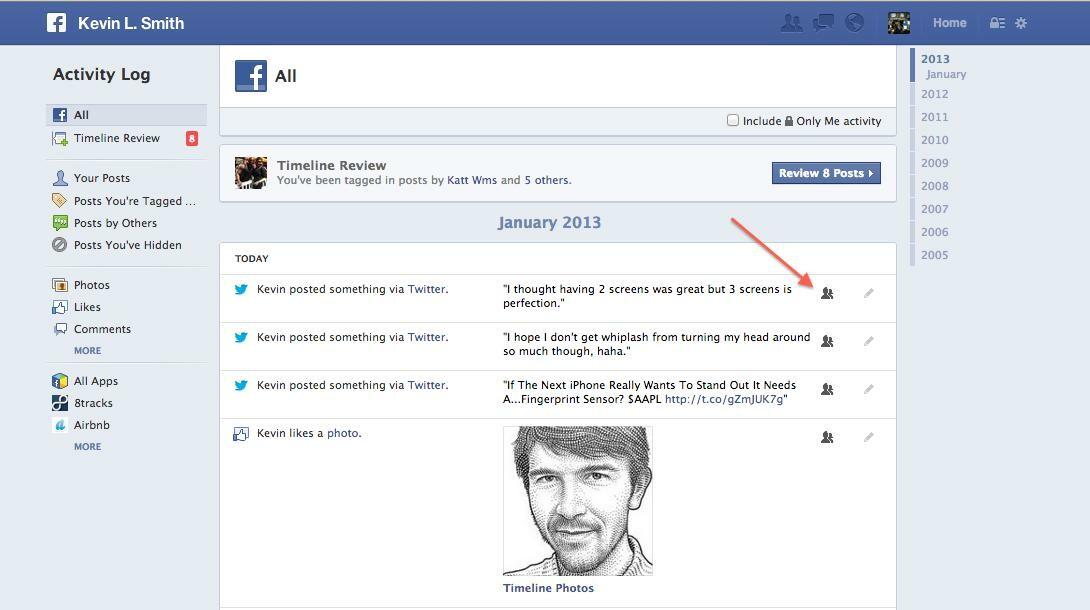Click Twitter bird icon on whiplash row
This screenshot has width=1090, height=610.
pyautogui.click(x=241, y=337)
